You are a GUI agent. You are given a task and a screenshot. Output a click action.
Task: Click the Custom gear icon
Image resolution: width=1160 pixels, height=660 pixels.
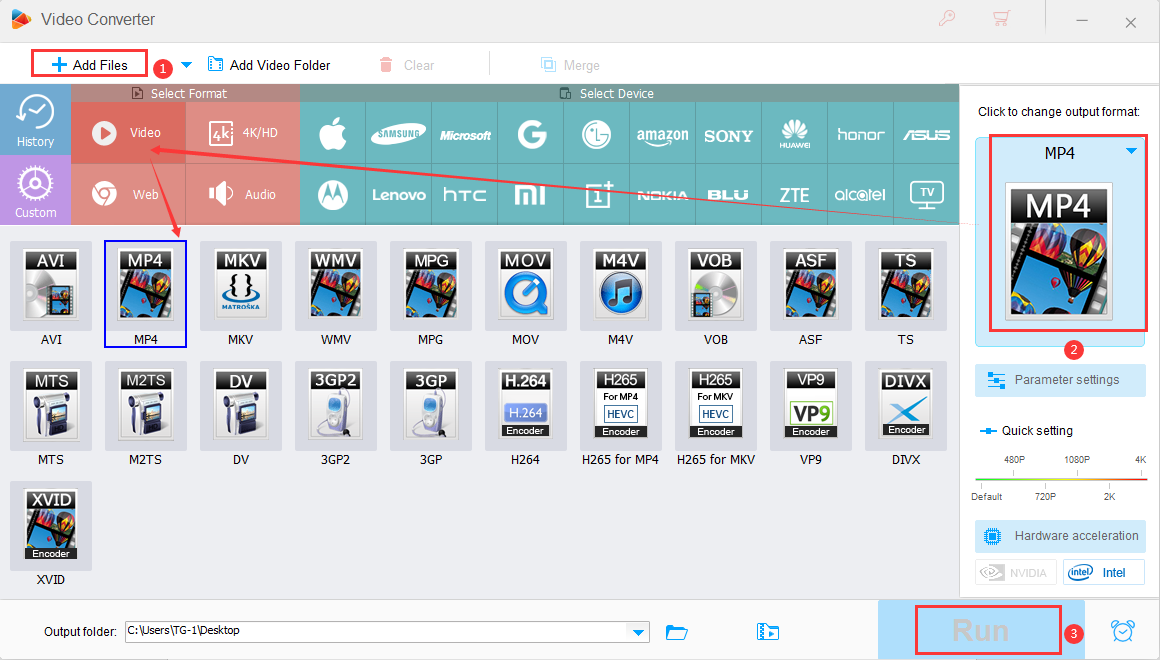click(x=36, y=190)
